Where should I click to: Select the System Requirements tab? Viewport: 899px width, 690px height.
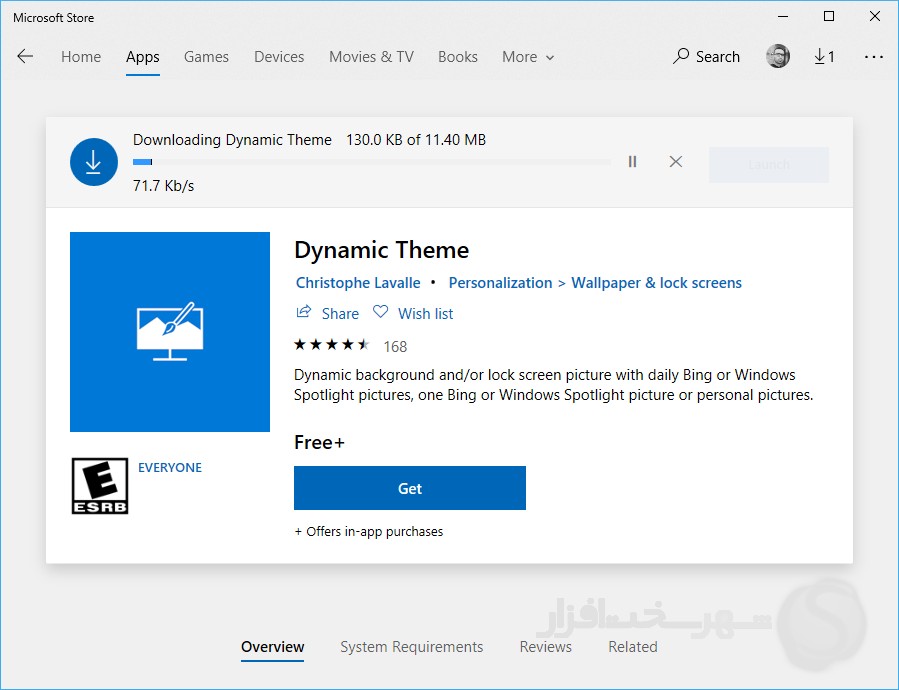point(411,647)
